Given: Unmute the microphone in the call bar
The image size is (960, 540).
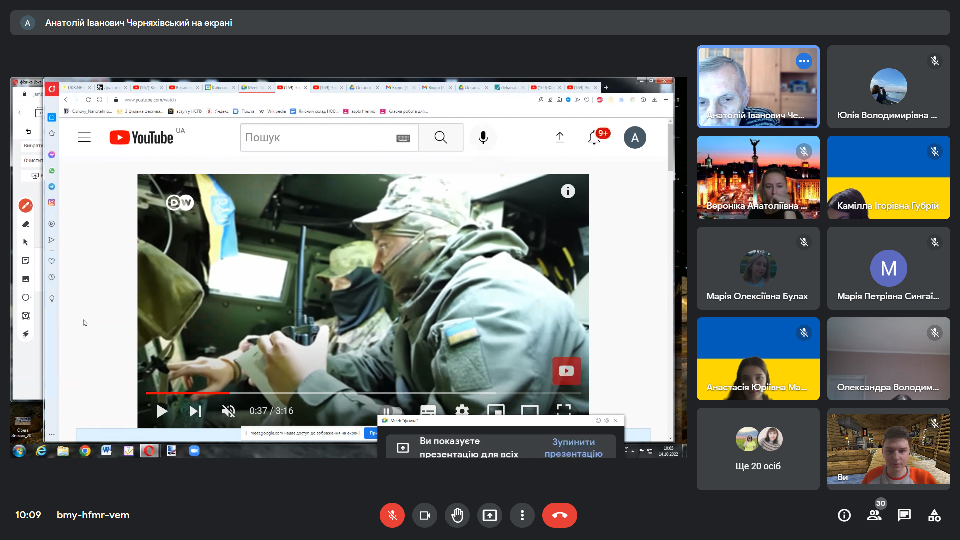Looking at the screenshot, I should pos(393,515).
